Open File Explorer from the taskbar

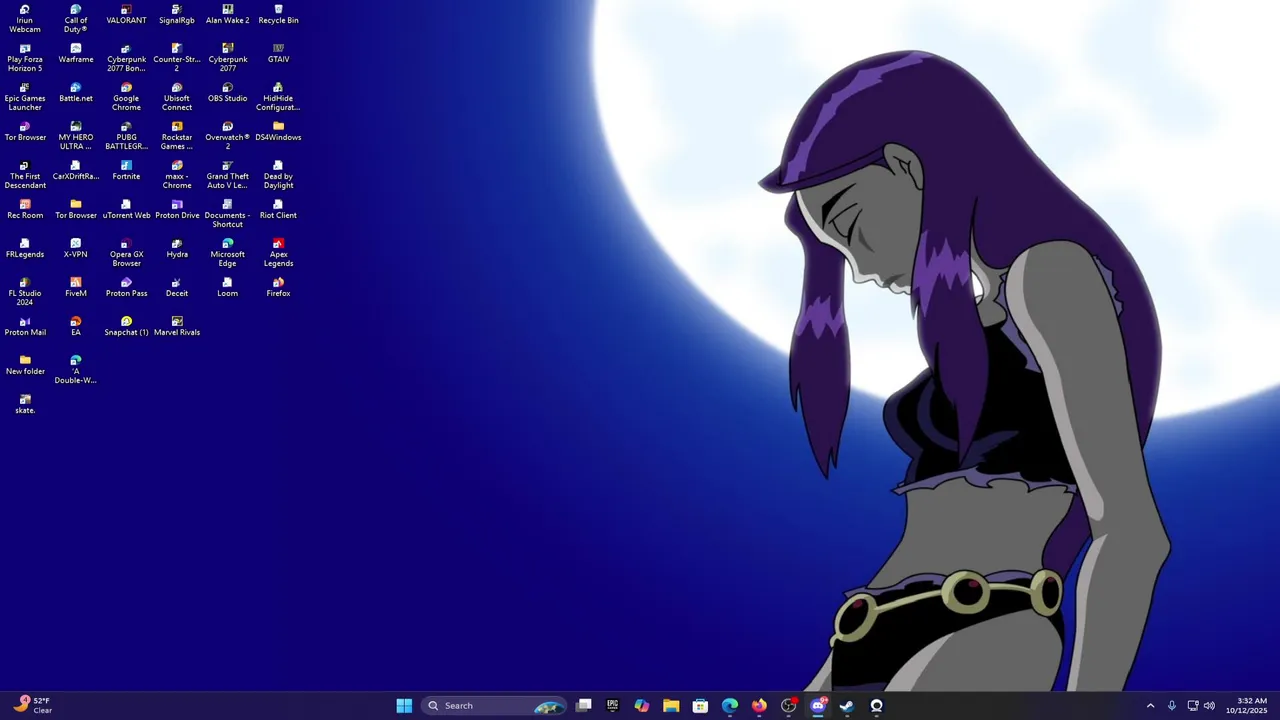(x=671, y=706)
